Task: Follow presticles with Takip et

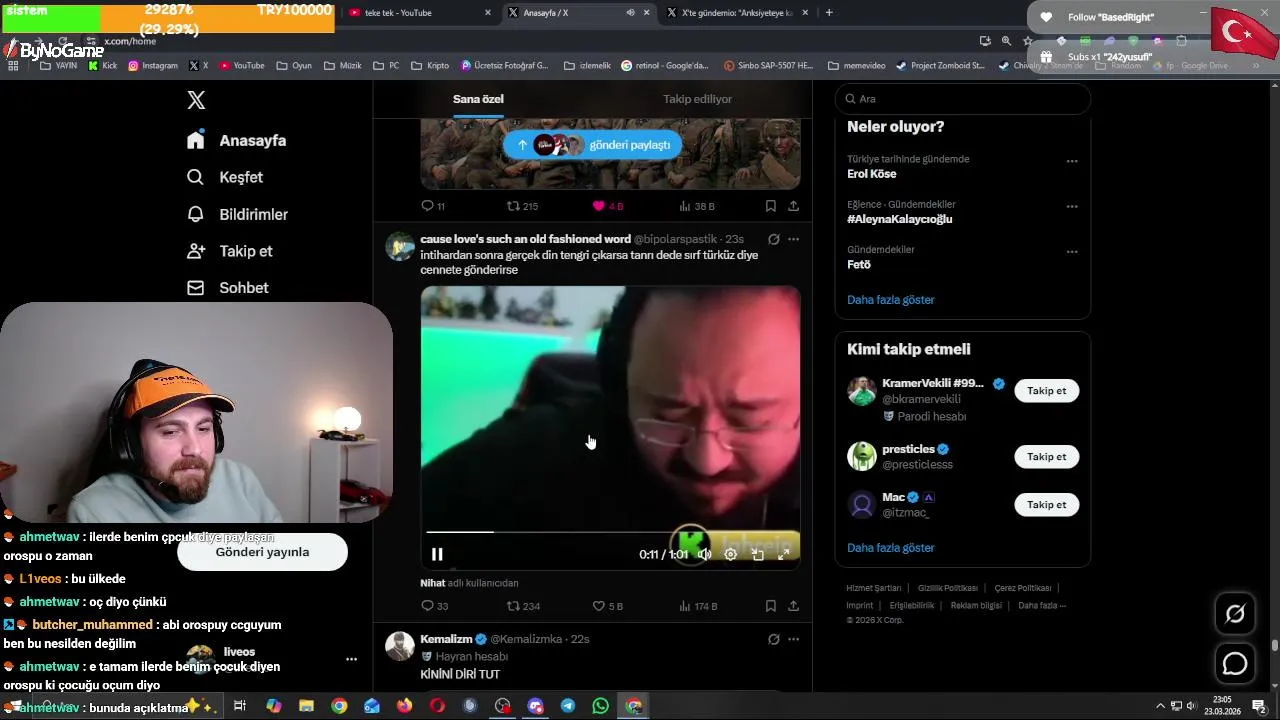Action: [x=1046, y=457]
